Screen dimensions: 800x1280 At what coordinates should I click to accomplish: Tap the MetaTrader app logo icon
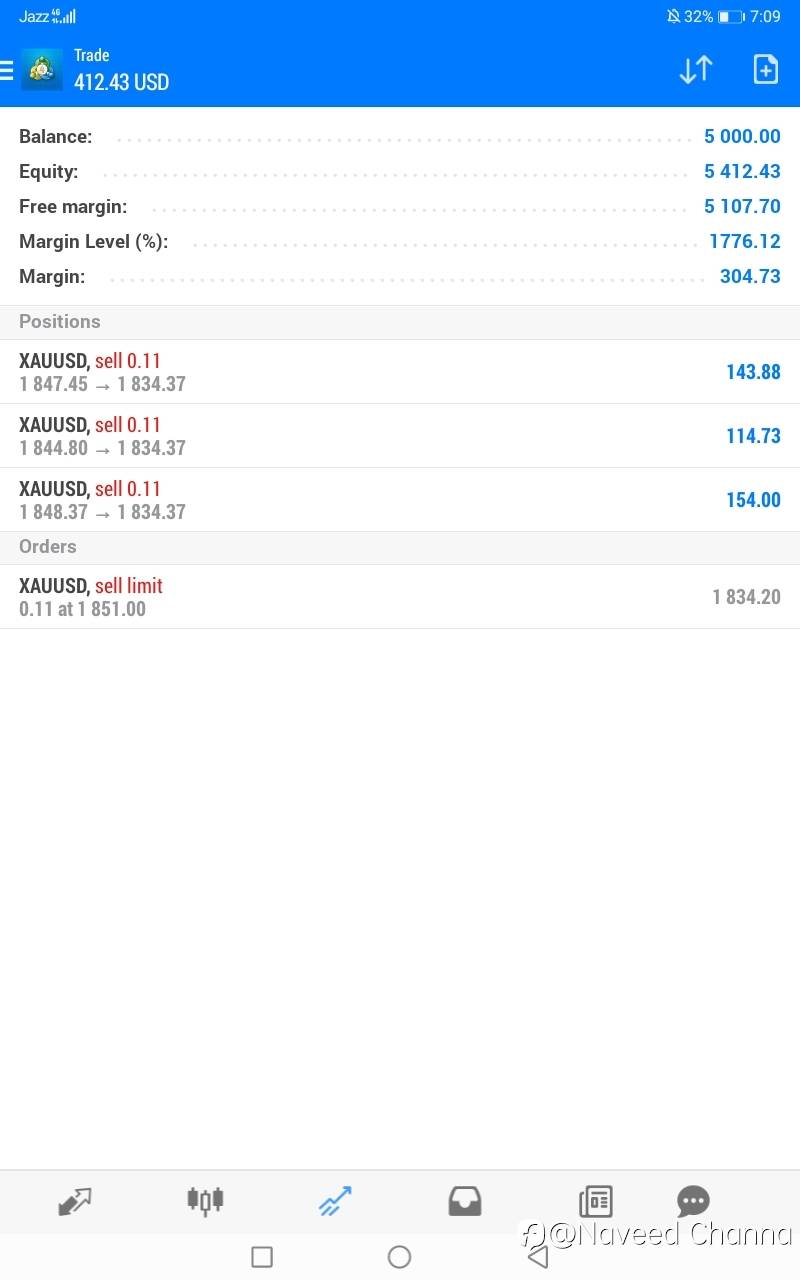pyautogui.click(x=42, y=70)
